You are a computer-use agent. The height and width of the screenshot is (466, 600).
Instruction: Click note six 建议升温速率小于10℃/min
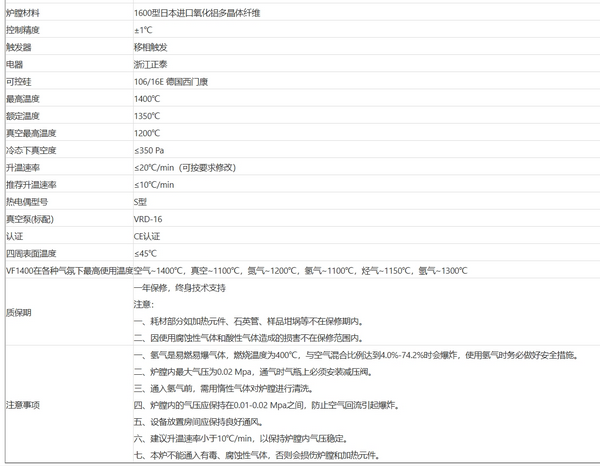click(x=241, y=438)
